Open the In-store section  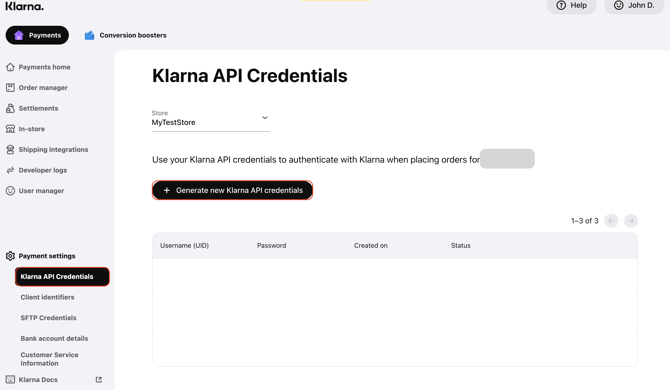coord(25,129)
